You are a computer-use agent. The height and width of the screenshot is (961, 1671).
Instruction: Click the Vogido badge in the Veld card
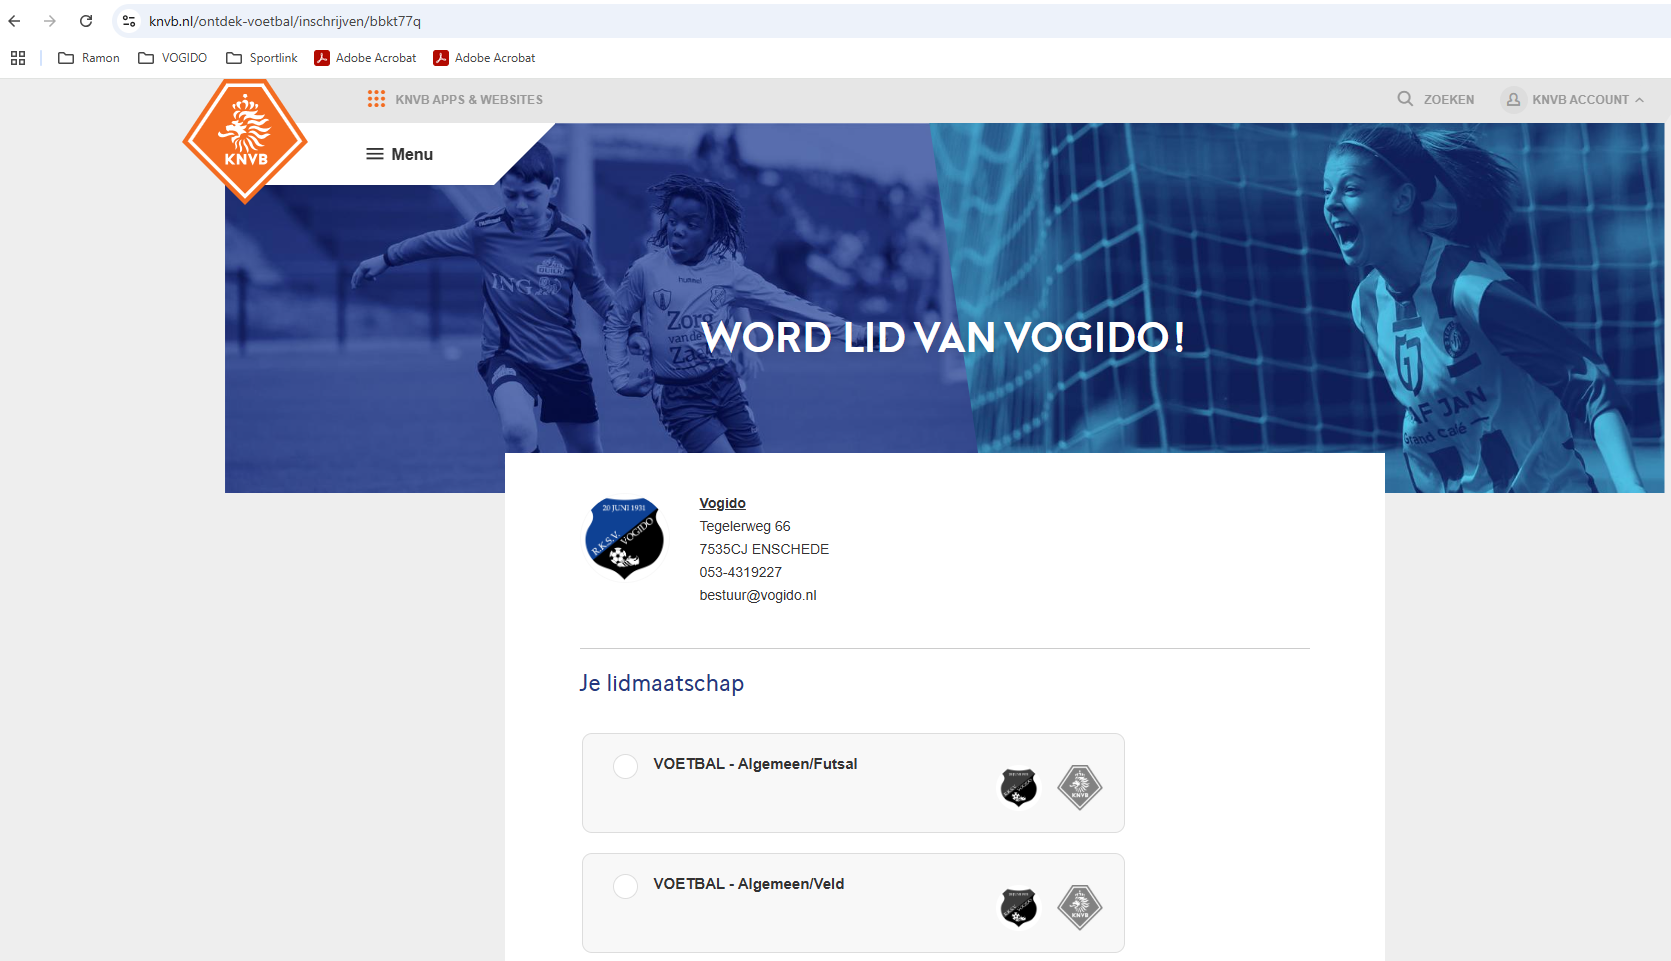1019,907
